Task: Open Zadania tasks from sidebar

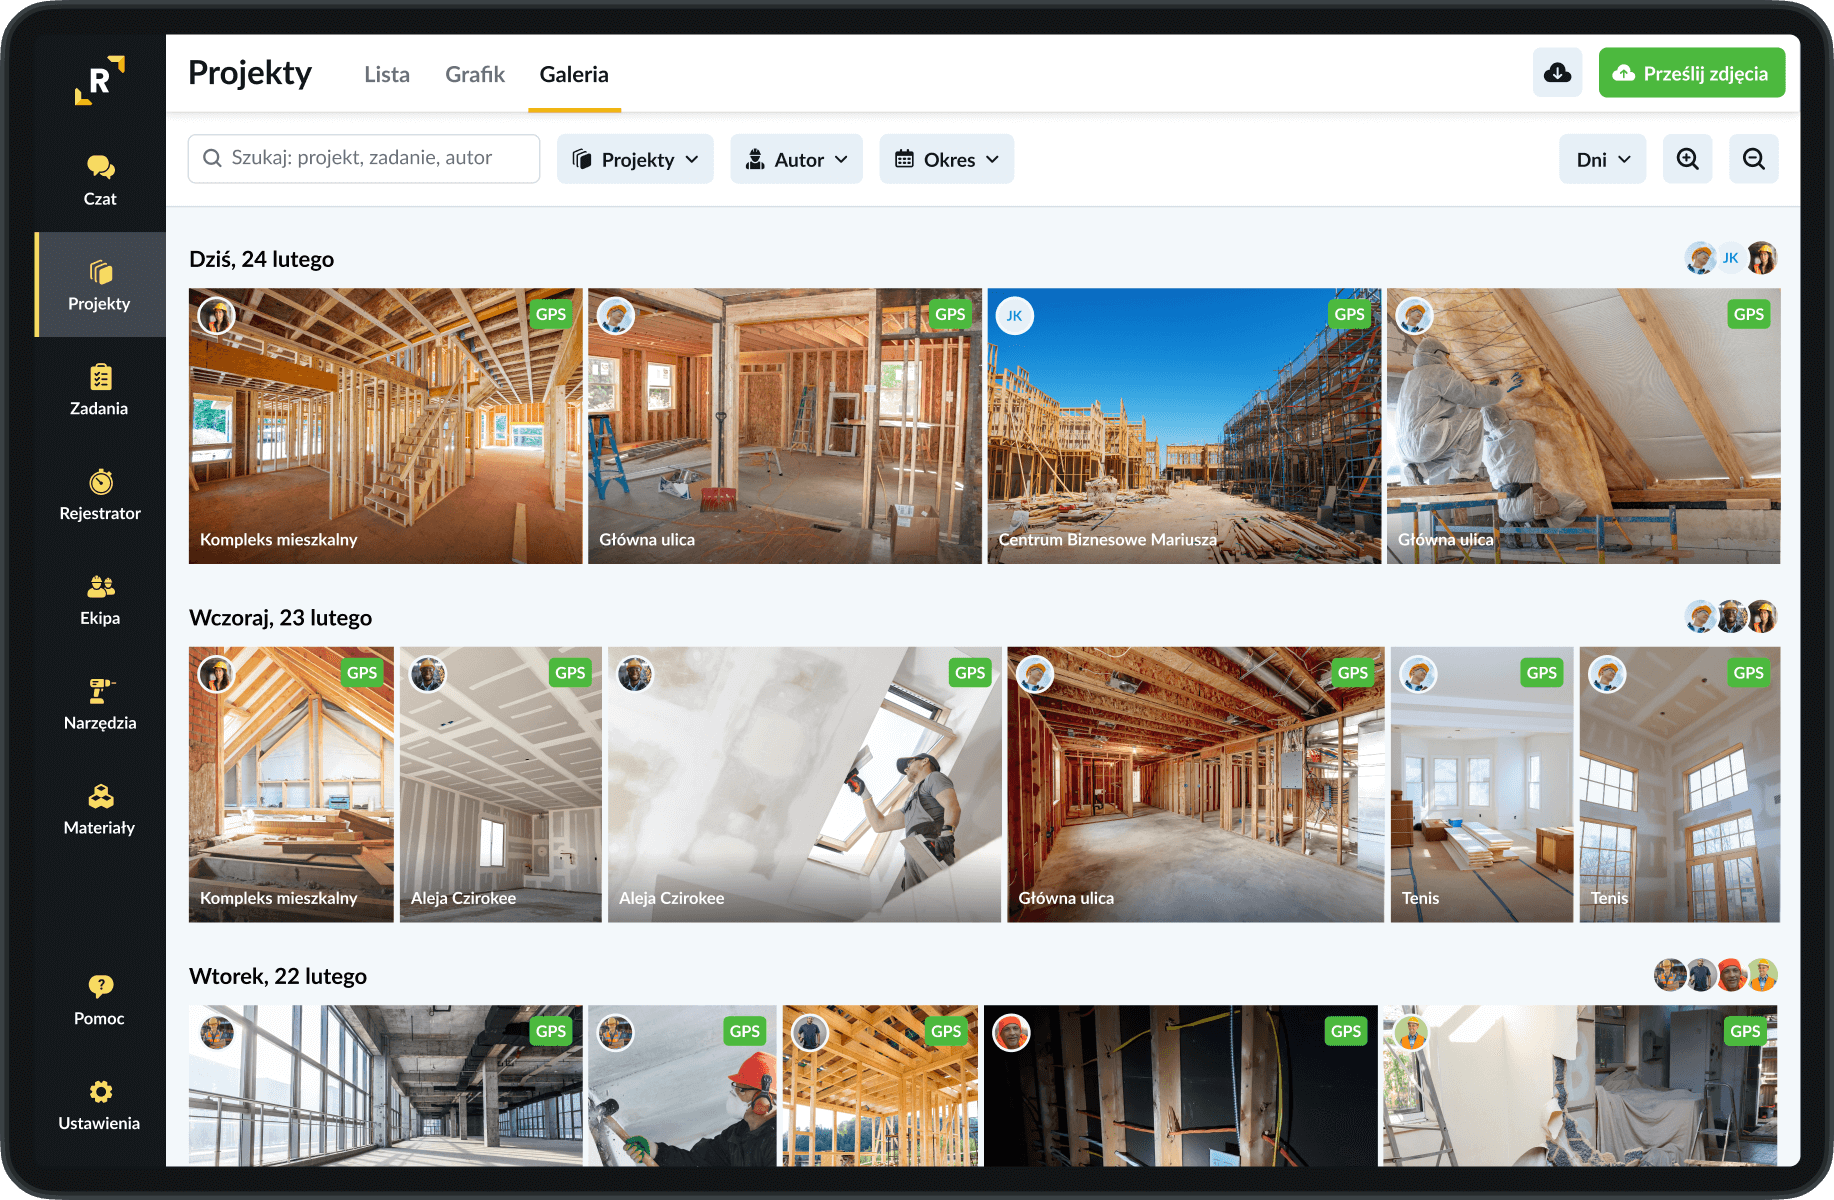Action: [100, 390]
